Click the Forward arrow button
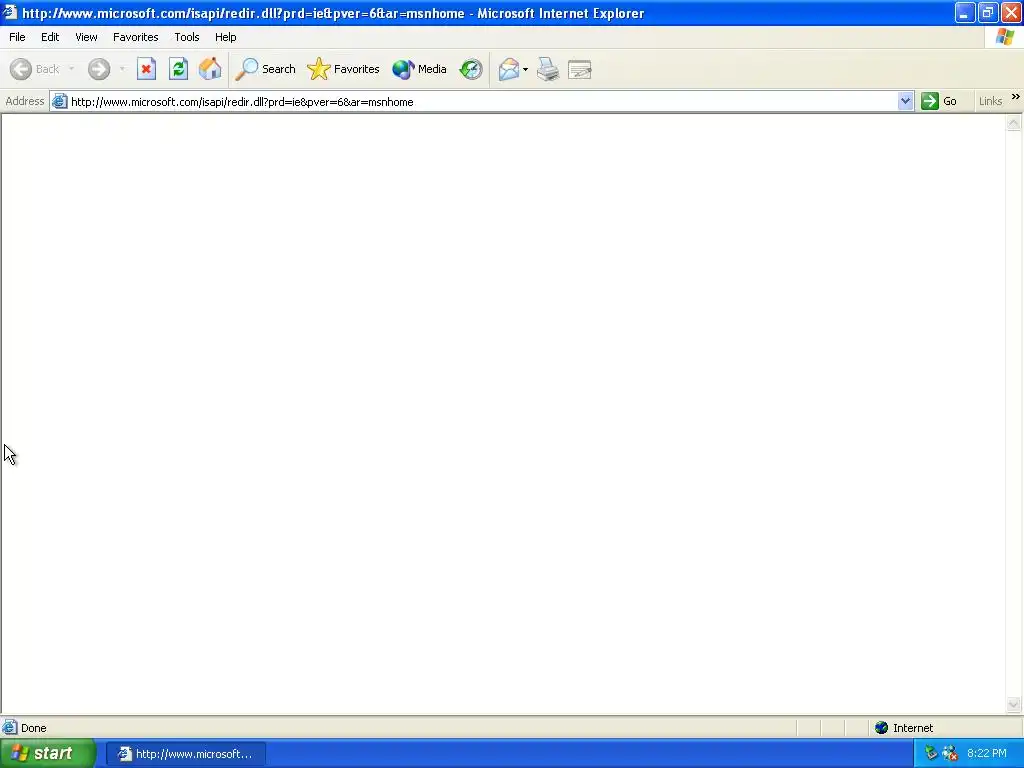 (99, 69)
